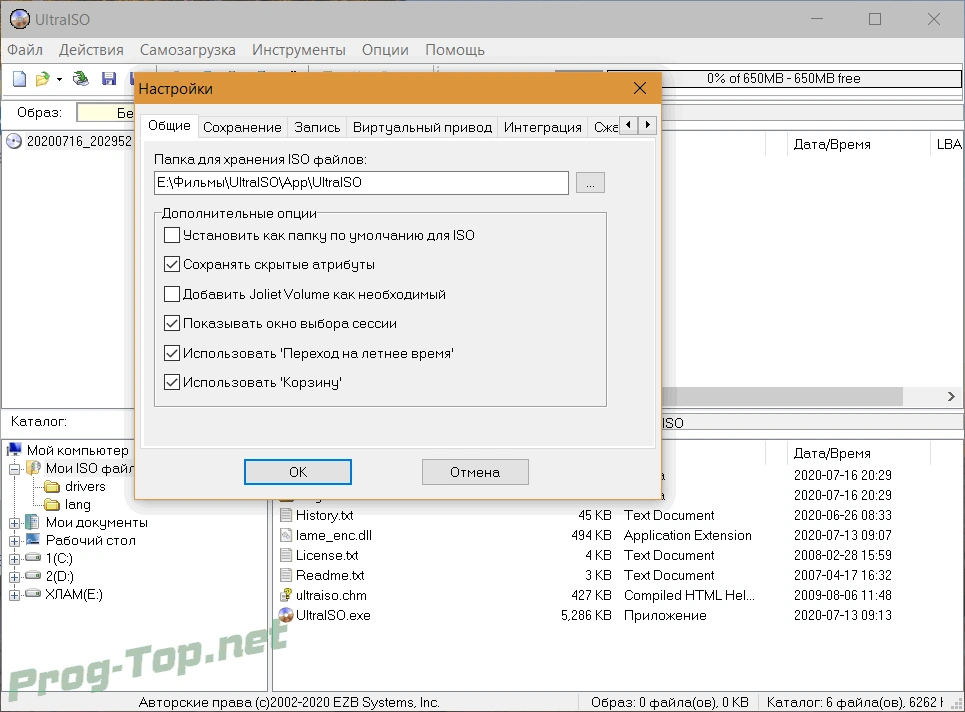Enable Установить как папку по умолчанию для ISO
The image size is (965, 712).
tap(172, 235)
